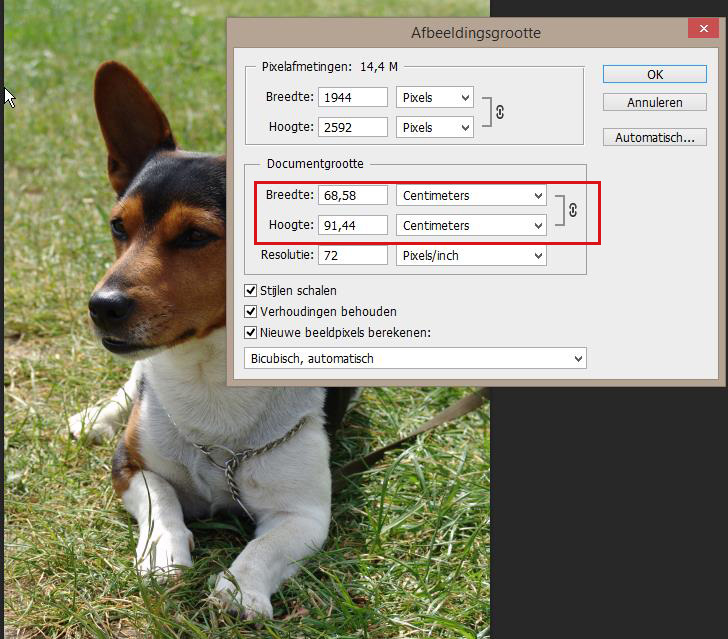Expand the document Hoogte Centimeters dropdown
Screen dimensions: 728x639
click(472, 225)
